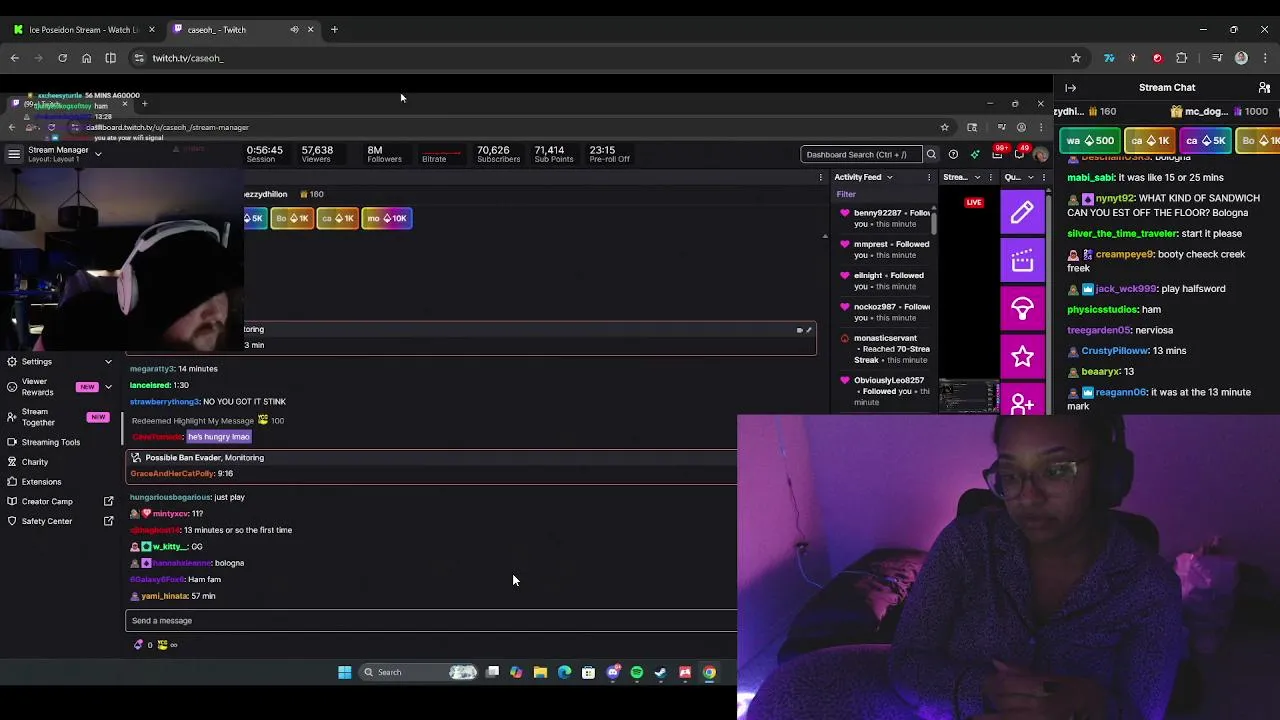The image size is (1280, 720).
Task: Click the stream preview thumbnail
Action: tap(968, 397)
